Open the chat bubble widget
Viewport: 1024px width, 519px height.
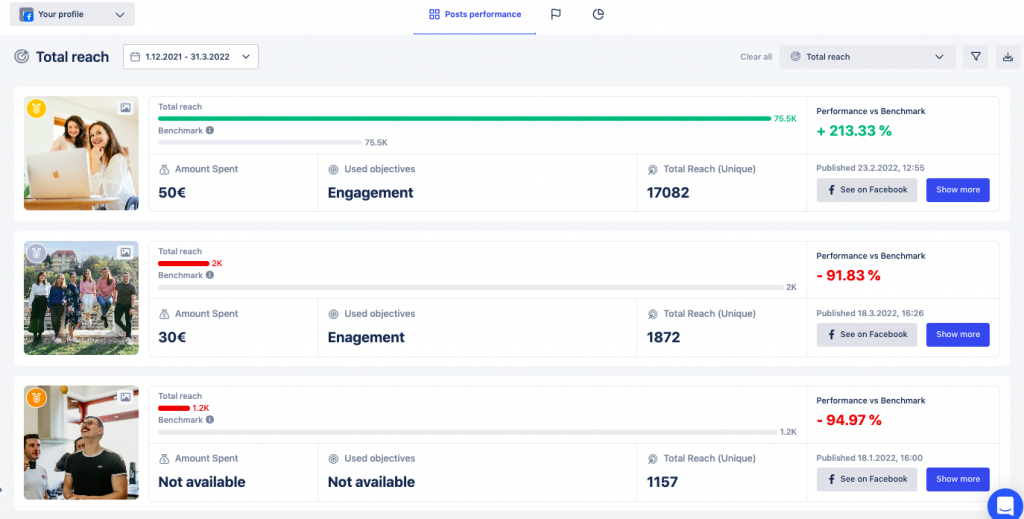coord(1004,503)
